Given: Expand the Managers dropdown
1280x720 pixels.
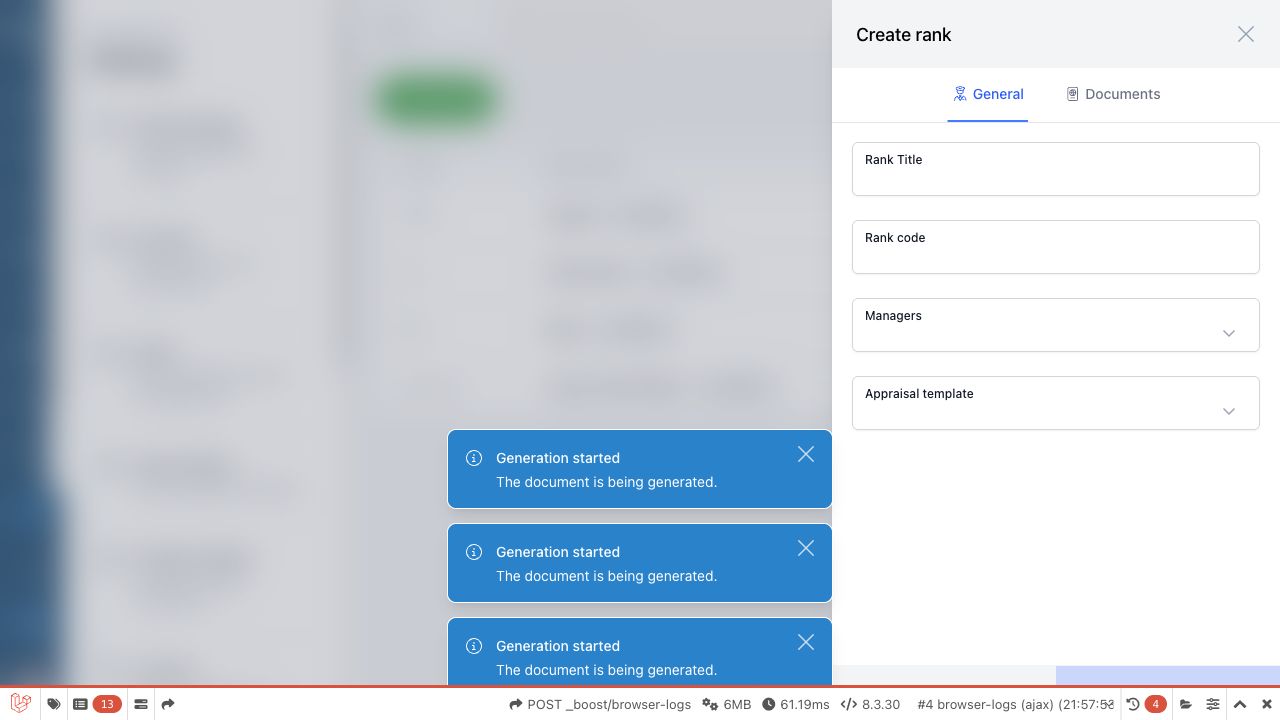Looking at the screenshot, I should [x=1055, y=325].
